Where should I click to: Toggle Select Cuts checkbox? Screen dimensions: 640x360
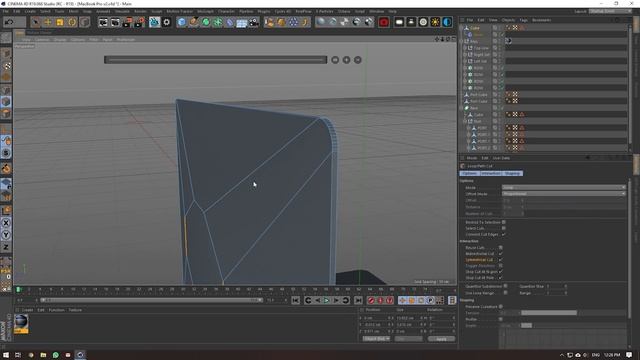click(x=504, y=228)
